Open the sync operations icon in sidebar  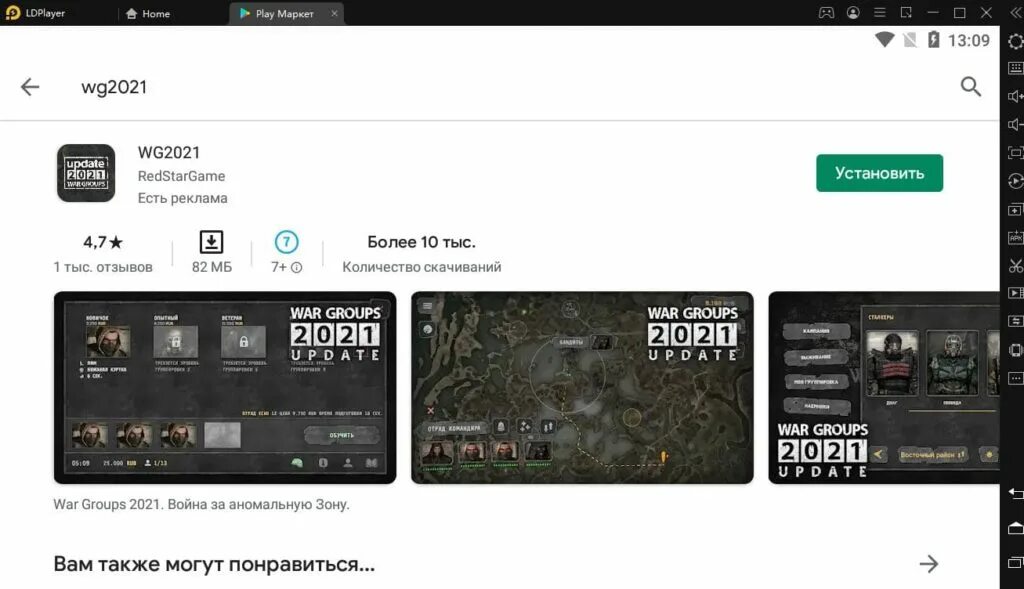pyautogui.click(x=1016, y=321)
